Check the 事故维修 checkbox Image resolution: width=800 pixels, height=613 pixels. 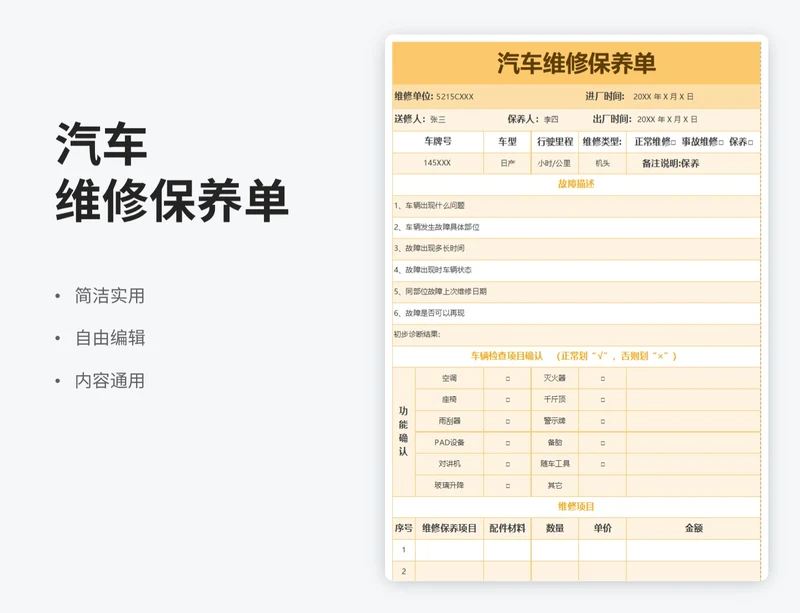(721, 142)
